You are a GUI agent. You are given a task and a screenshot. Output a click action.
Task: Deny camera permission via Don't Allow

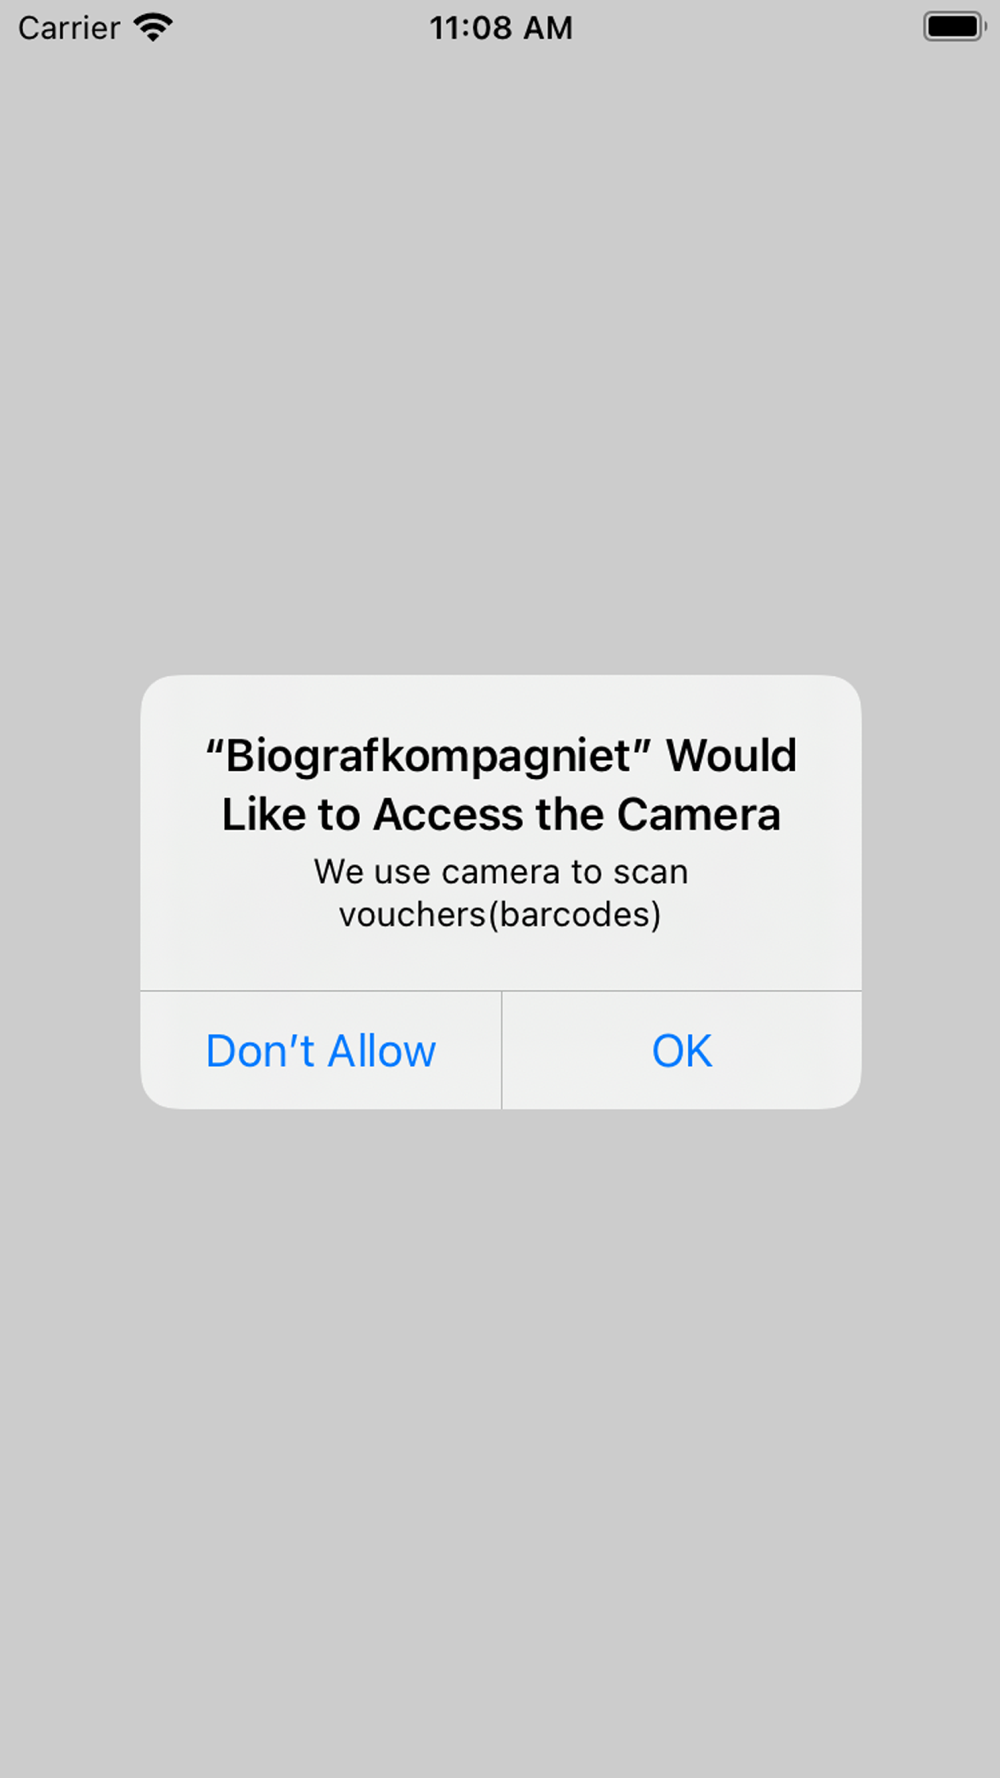pos(321,1051)
